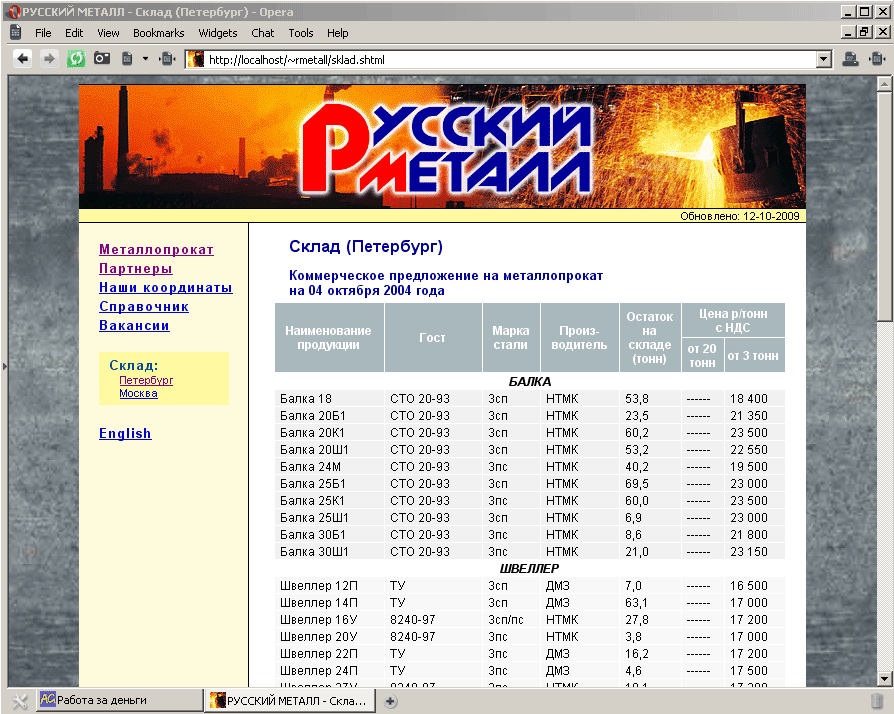Reload the page with green refresh icon
Image resolution: width=894 pixels, height=714 pixels.
(75, 59)
